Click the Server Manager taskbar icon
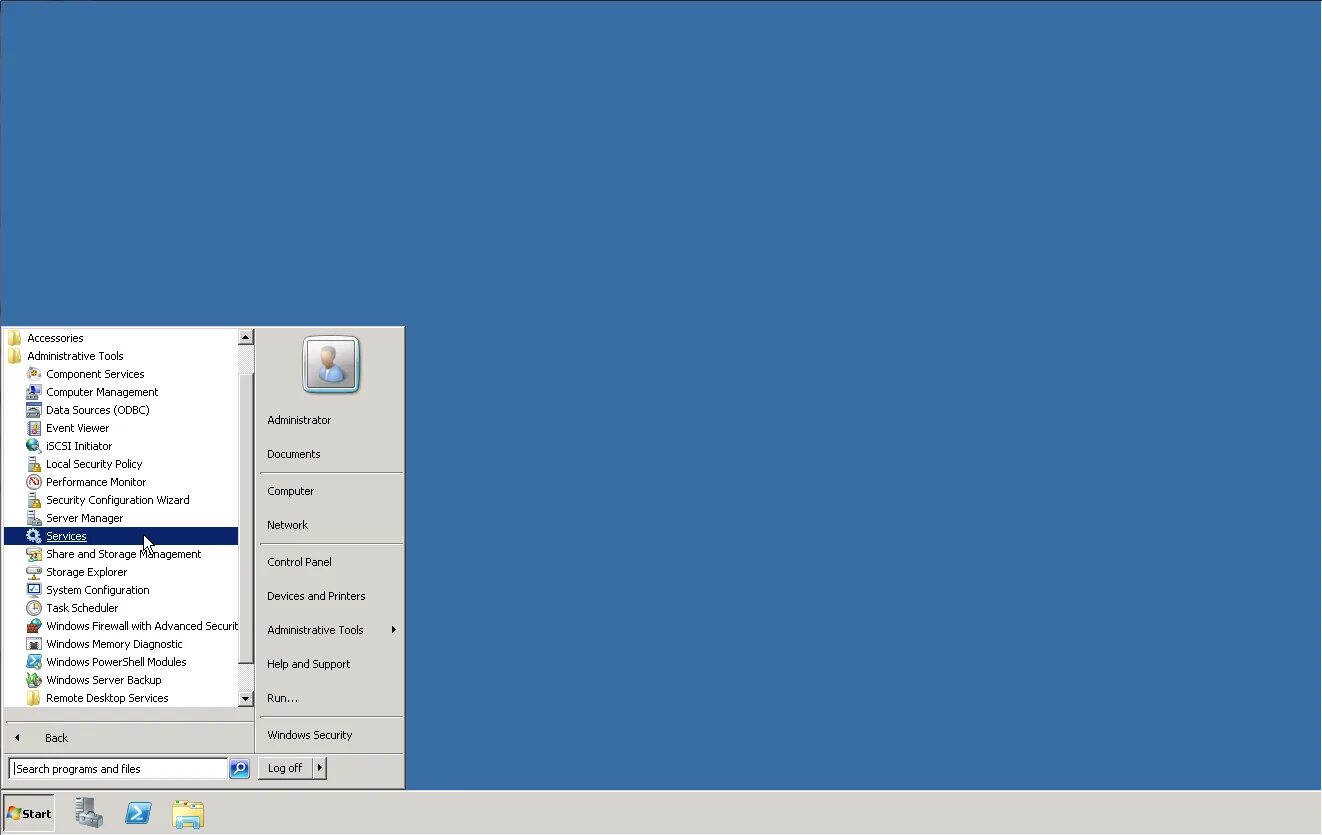The width and height of the screenshot is (1322, 835). (89, 813)
